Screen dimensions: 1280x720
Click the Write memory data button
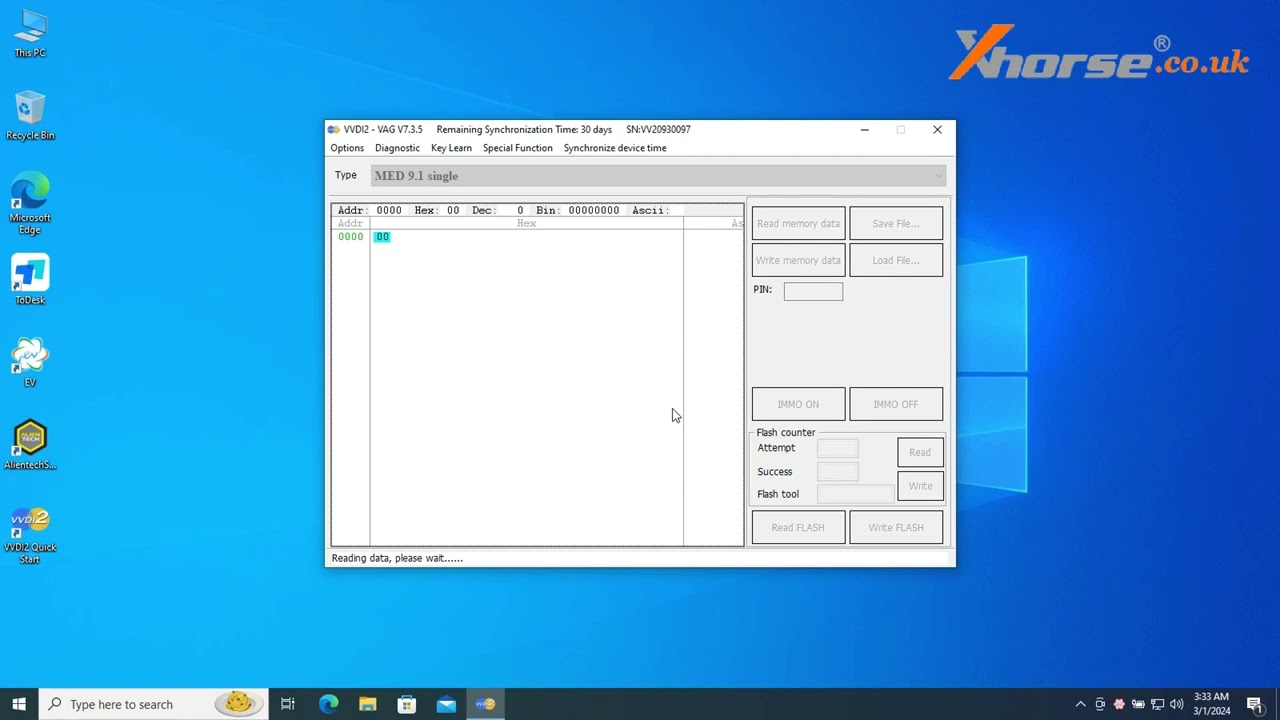[x=798, y=261]
